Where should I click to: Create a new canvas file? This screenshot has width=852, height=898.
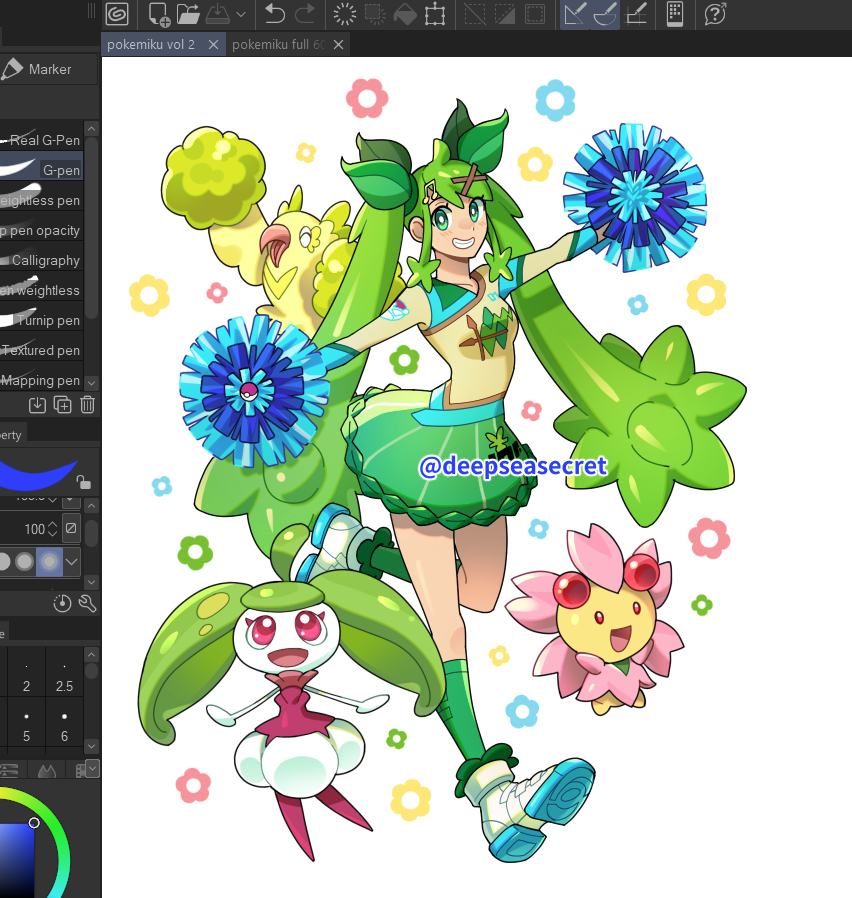coord(159,14)
